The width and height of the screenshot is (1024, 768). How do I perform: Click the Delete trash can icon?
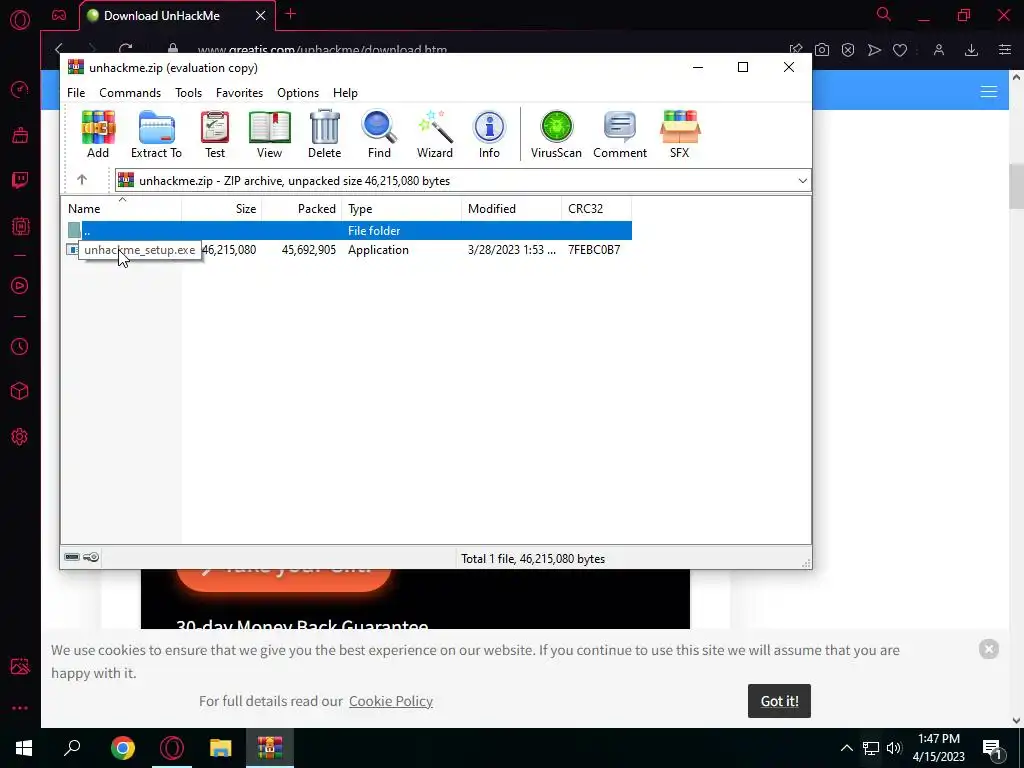pos(325,134)
